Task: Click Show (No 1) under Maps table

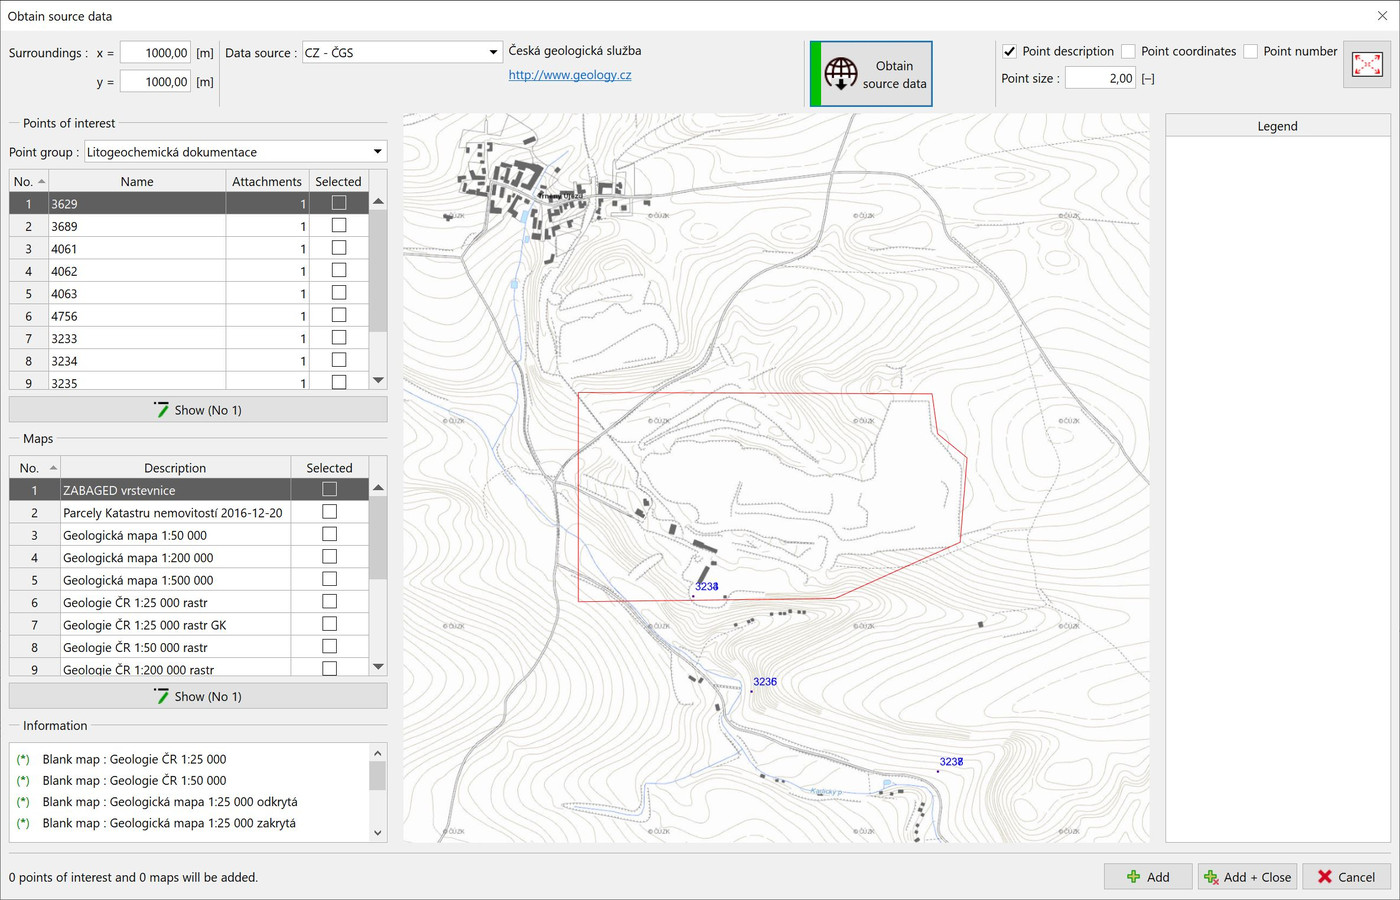Action: point(198,696)
